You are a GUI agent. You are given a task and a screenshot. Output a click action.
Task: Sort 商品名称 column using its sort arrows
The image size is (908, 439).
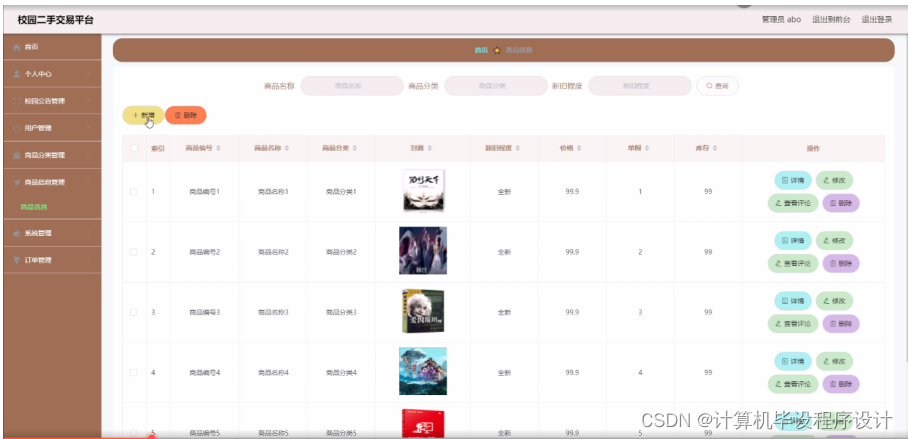[x=287, y=148]
